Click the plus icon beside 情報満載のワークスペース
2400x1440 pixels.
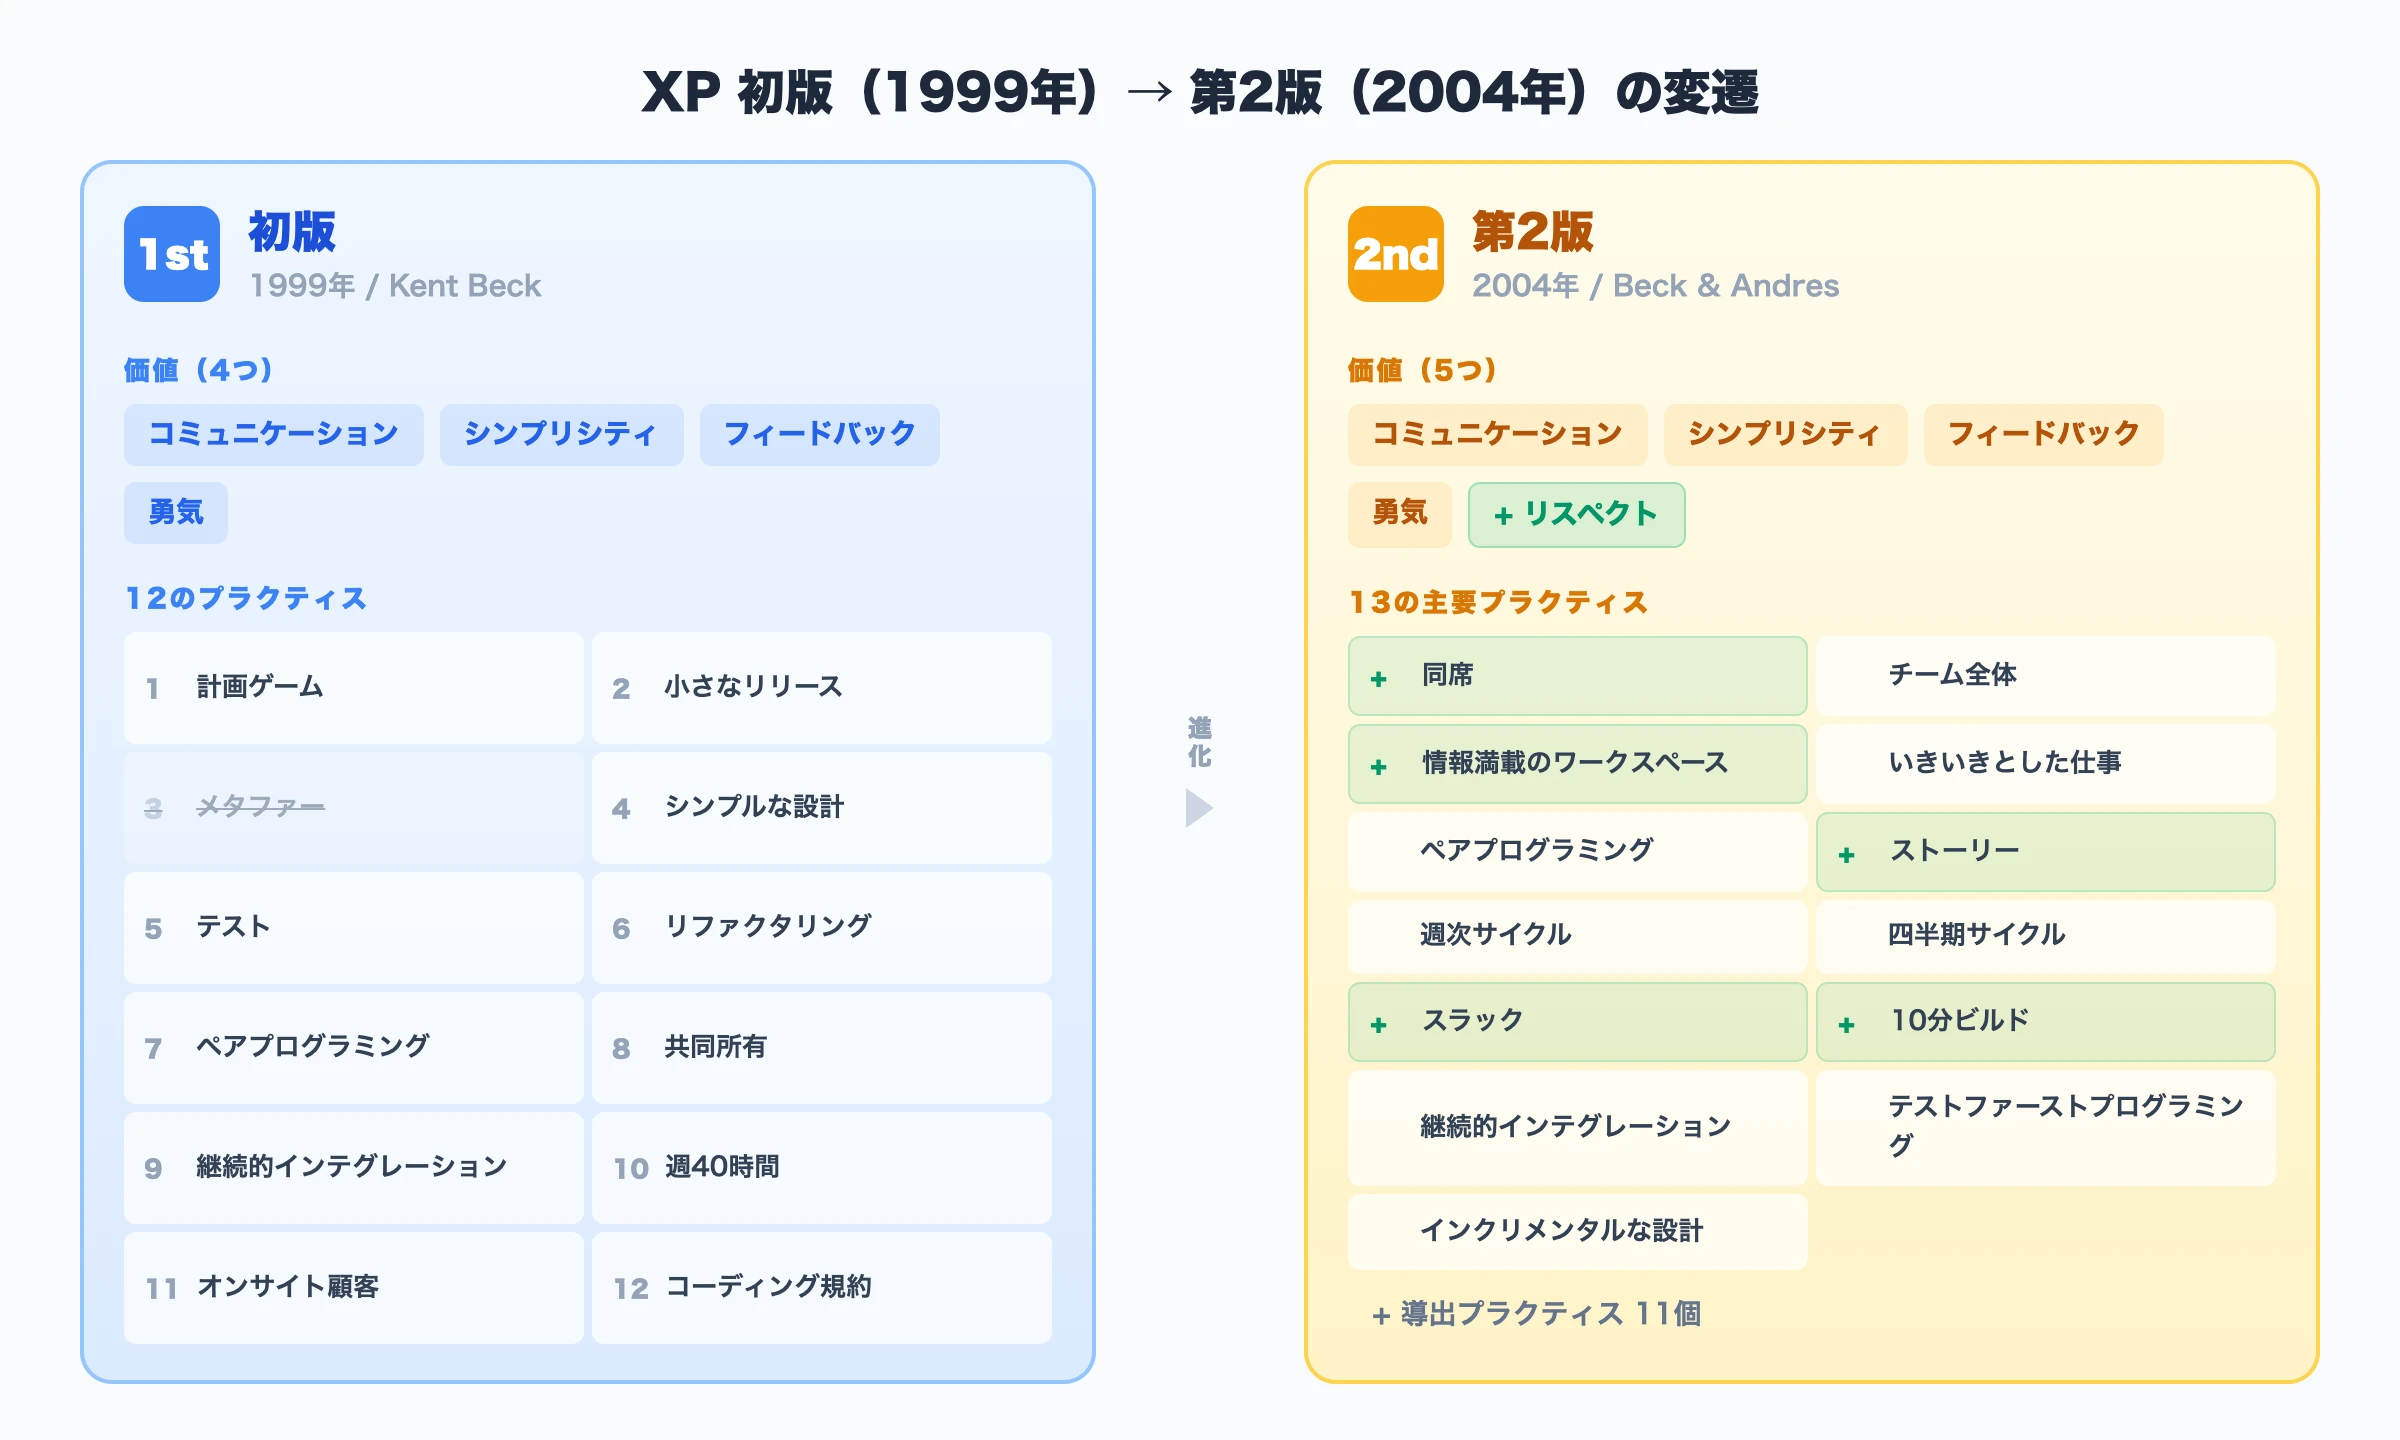(x=1379, y=767)
